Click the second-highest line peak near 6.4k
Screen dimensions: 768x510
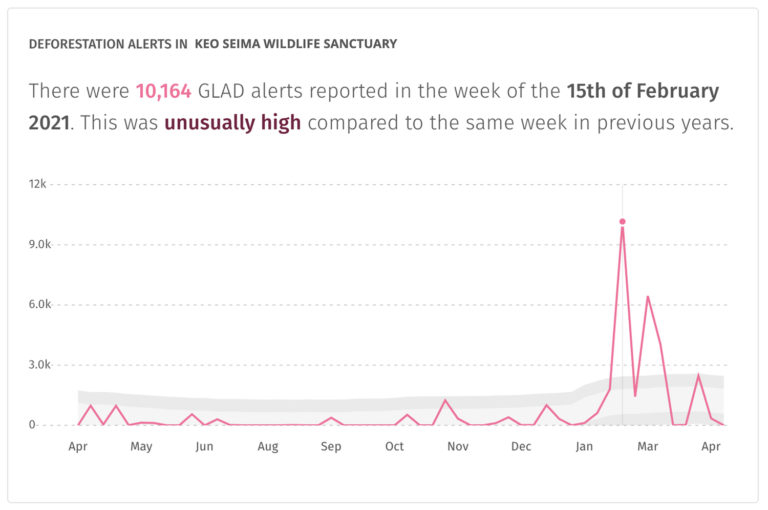point(648,297)
